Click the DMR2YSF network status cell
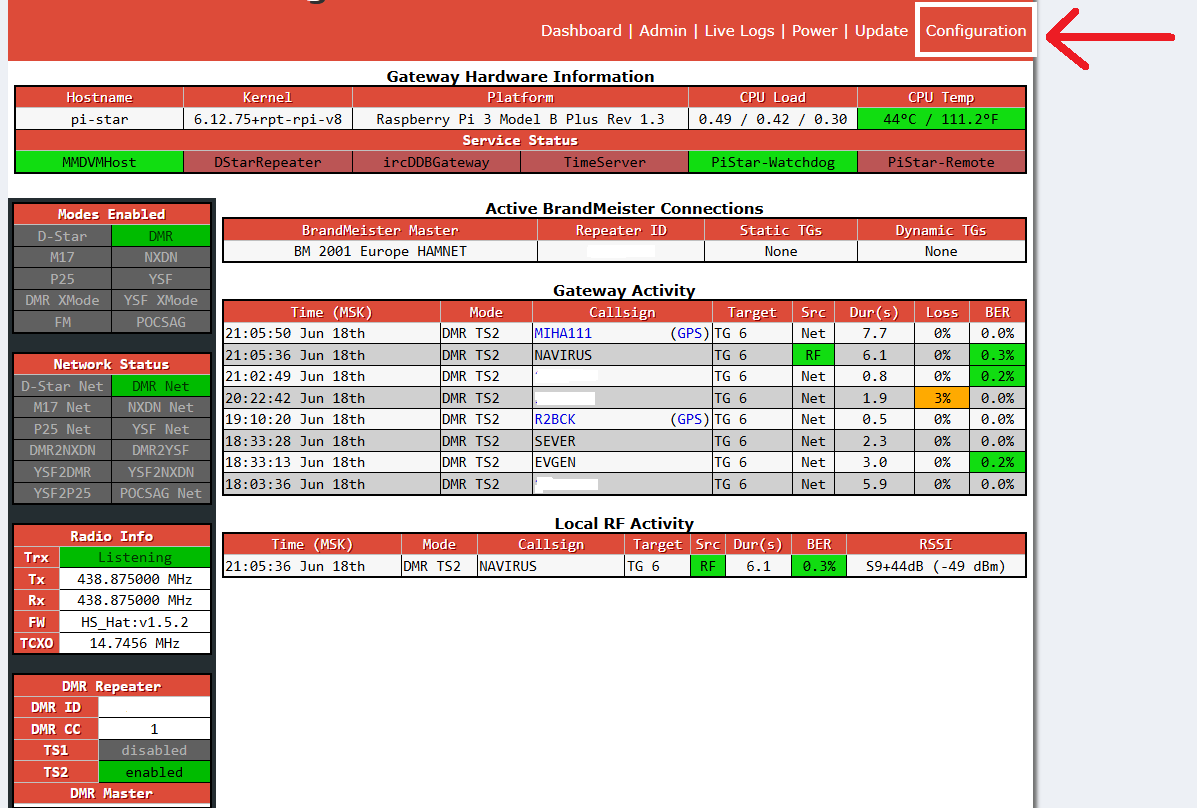Image resolution: width=1197 pixels, height=808 pixels. 161,451
